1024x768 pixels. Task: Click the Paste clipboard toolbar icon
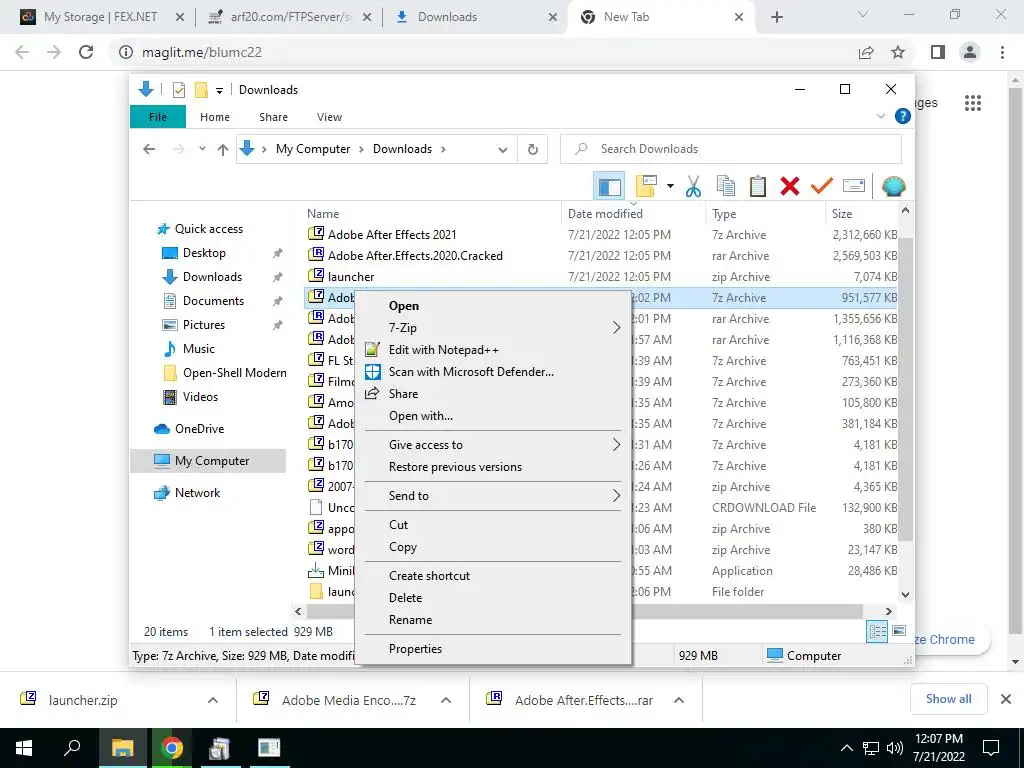(758, 187)
